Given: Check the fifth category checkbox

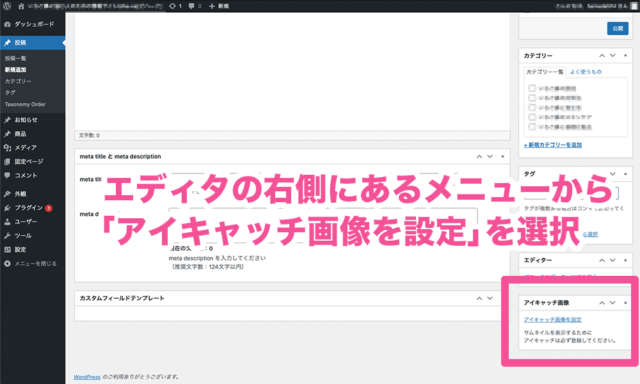Looking at the screenshot, I should click(x=532, y=127).
